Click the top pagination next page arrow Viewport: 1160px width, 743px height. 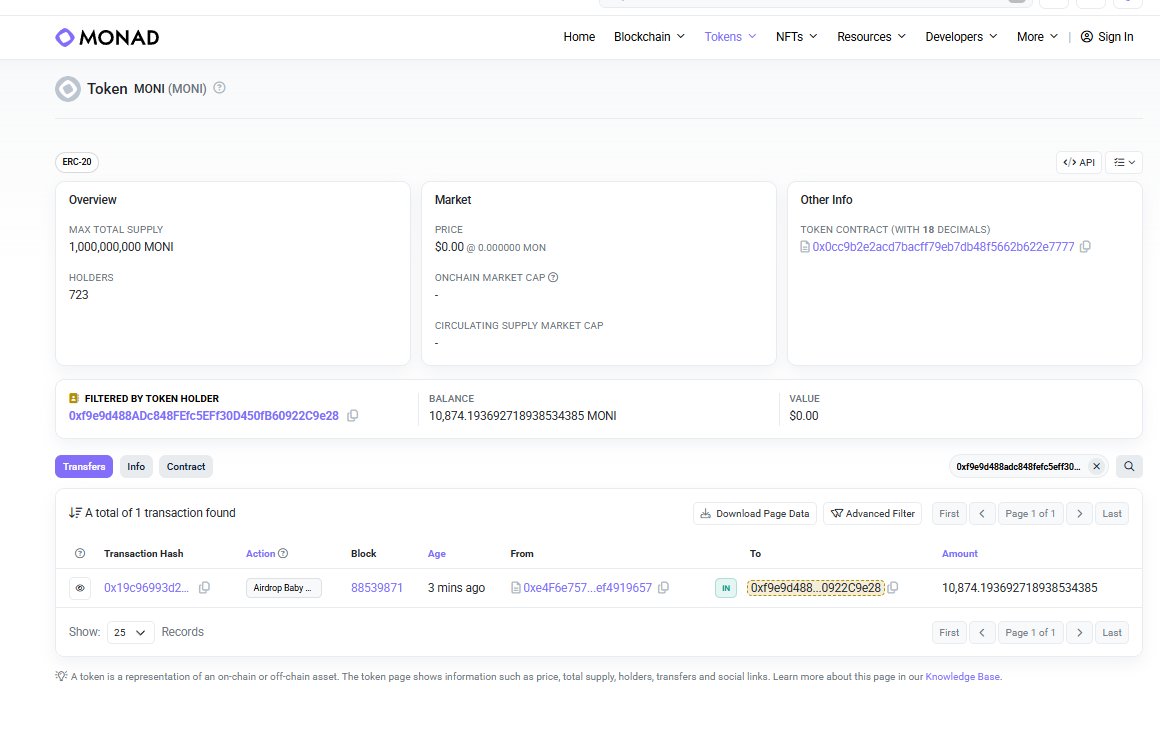point(1079,514)
